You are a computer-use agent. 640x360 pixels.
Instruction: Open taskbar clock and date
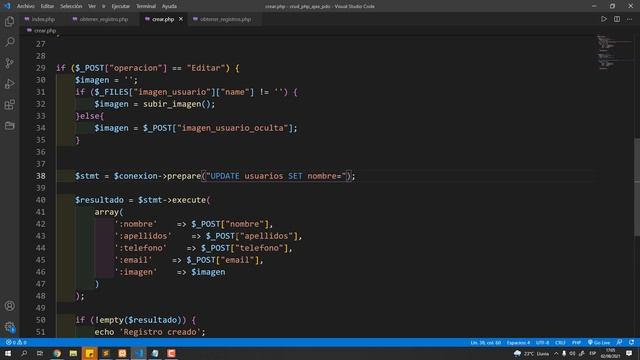[x=611, y=353]
